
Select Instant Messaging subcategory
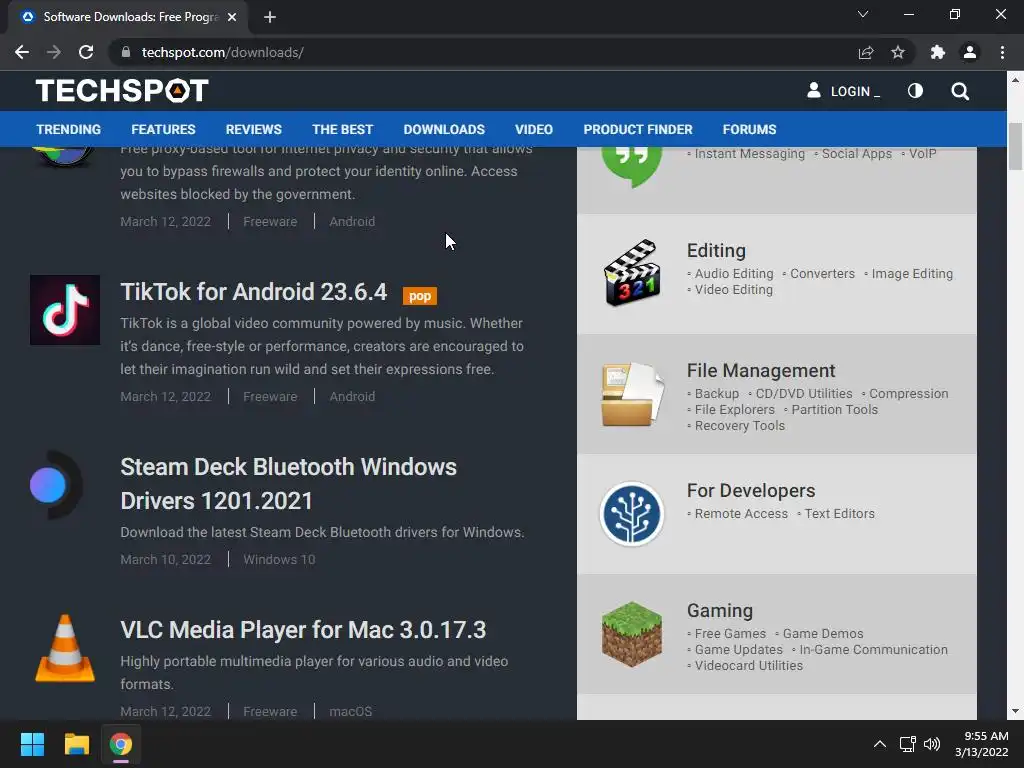pyautogui.click(x=750, y=153)
